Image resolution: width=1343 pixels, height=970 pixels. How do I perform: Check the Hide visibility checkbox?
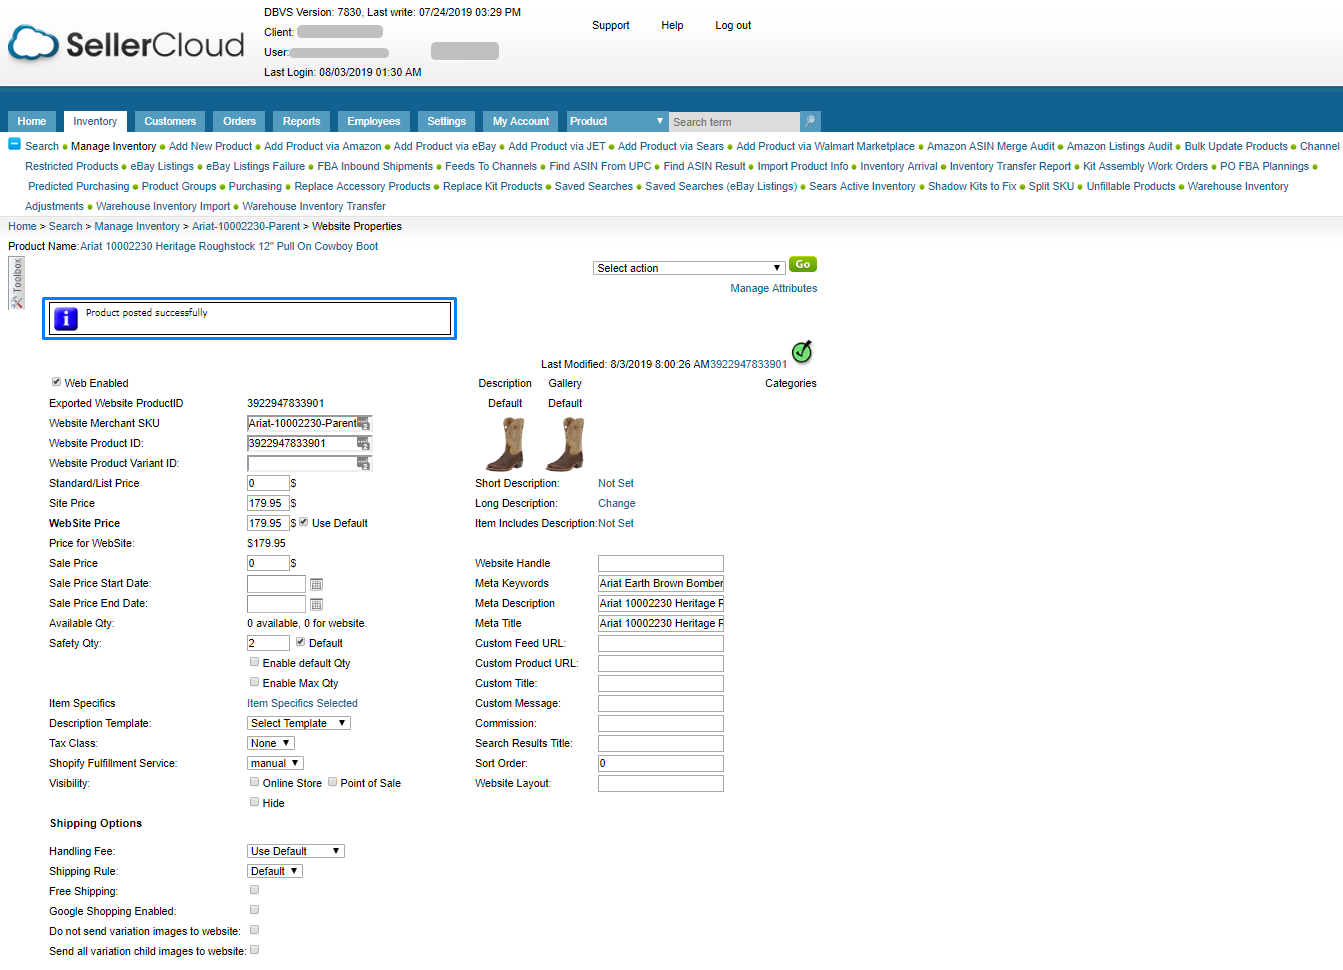click(x=254, y=802)
